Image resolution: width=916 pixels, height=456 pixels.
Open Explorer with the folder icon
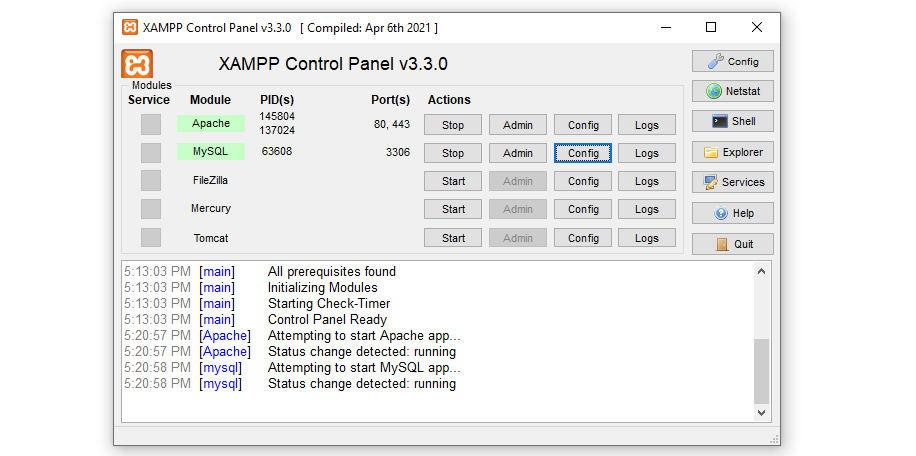tap(733, 152)
